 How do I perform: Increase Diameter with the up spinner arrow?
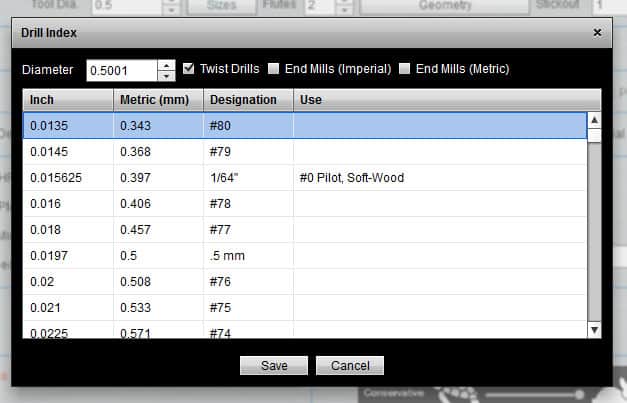click(x=167, y=65)
